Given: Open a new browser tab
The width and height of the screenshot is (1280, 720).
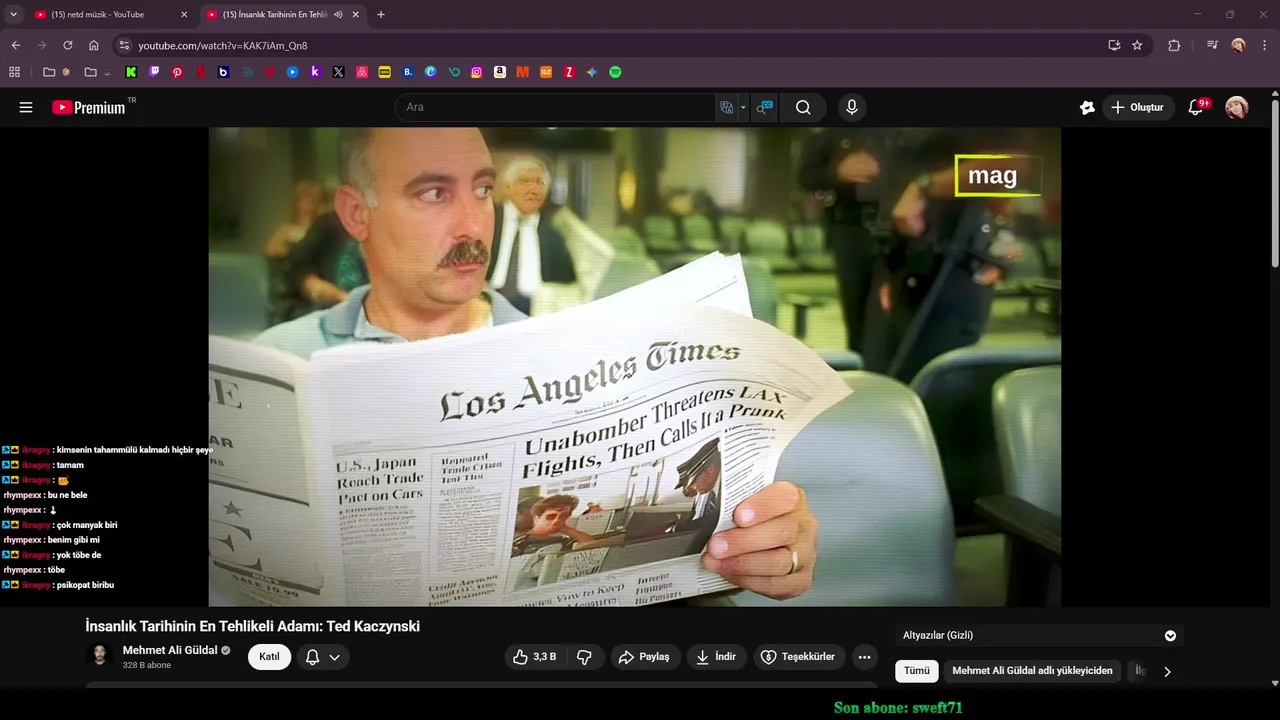Looking at the screenshot, I should tap(381, 15).
